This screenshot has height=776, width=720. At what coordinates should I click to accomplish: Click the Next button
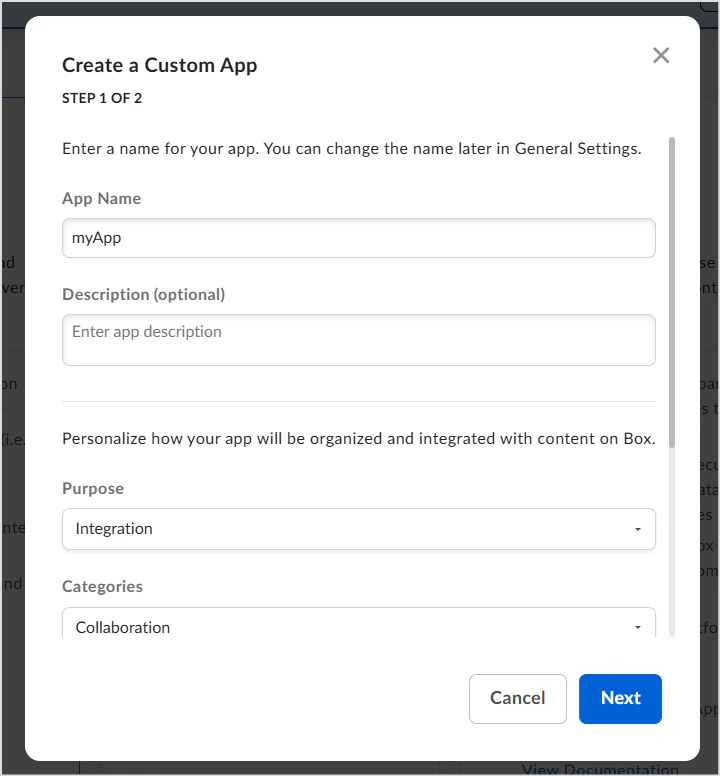pyautogui.click(x=620, y=698)
